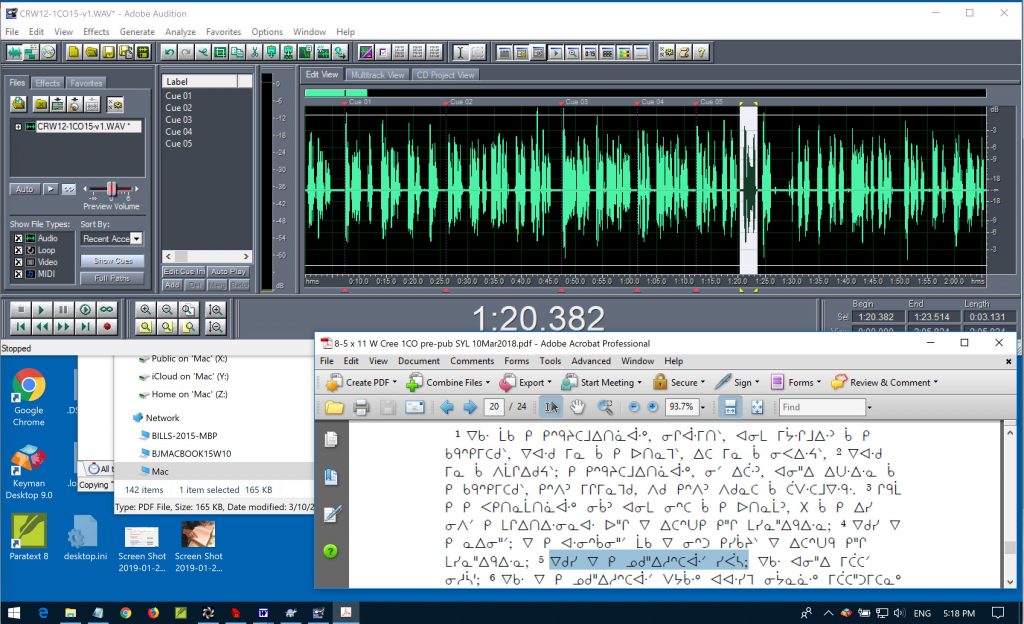
Task: Click Acrobat Zoom In plus circle
Action: tap(652, 407)
